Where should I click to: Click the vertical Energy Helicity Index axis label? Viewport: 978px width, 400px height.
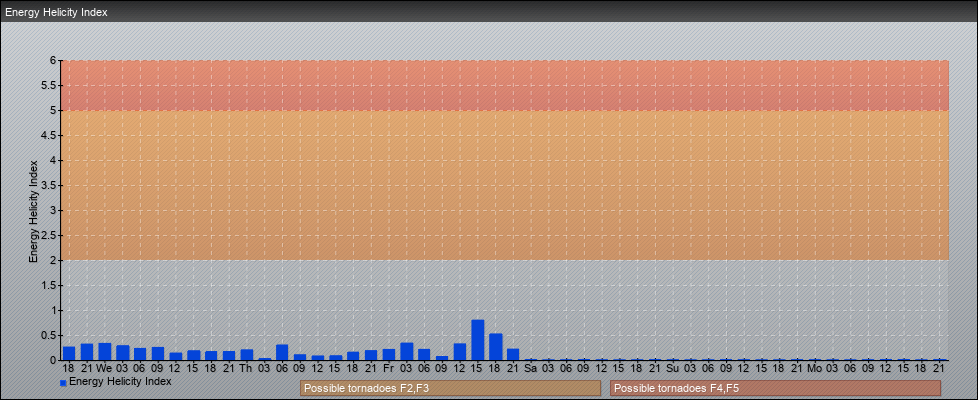click(x=33, y=210)
